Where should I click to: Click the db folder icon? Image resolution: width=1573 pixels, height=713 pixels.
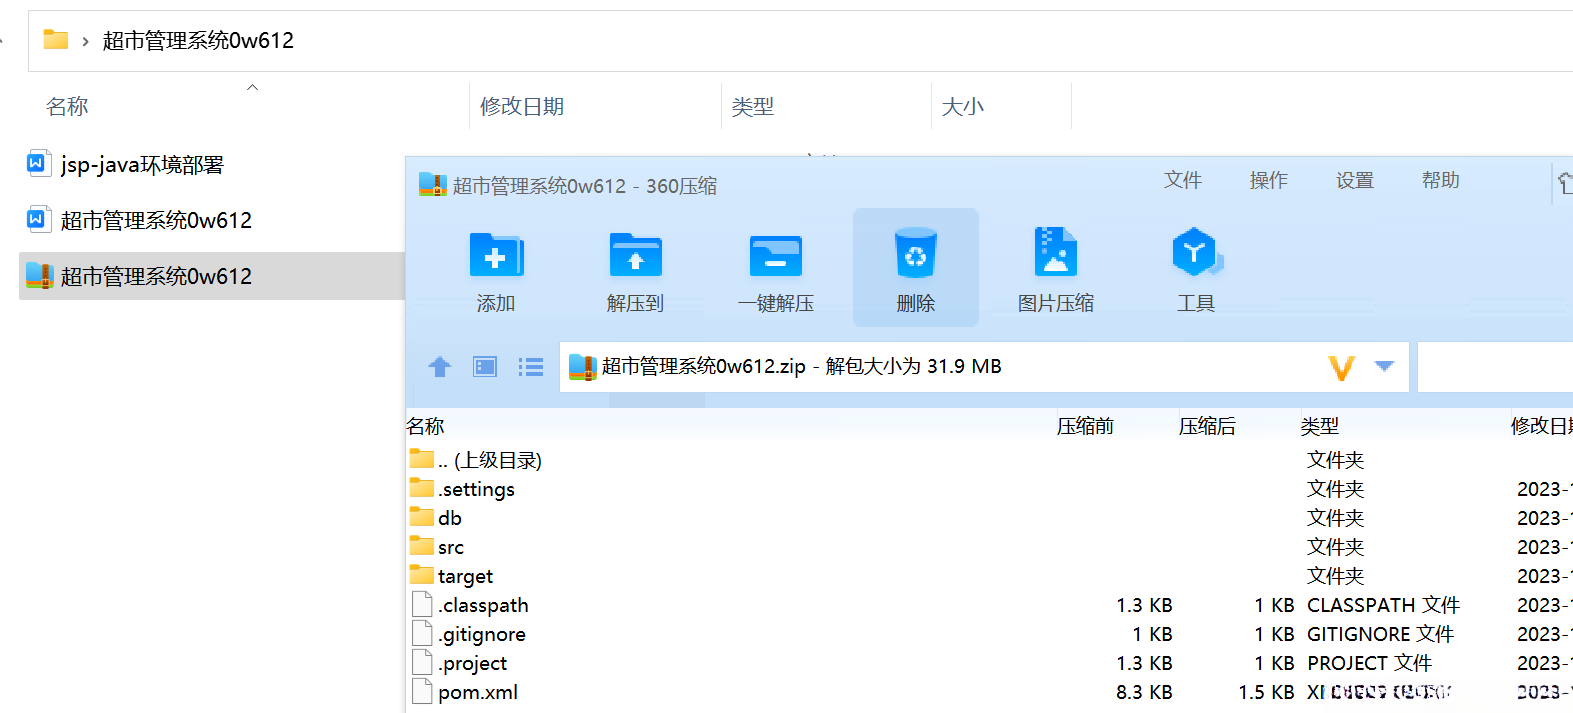click(422, 517)
